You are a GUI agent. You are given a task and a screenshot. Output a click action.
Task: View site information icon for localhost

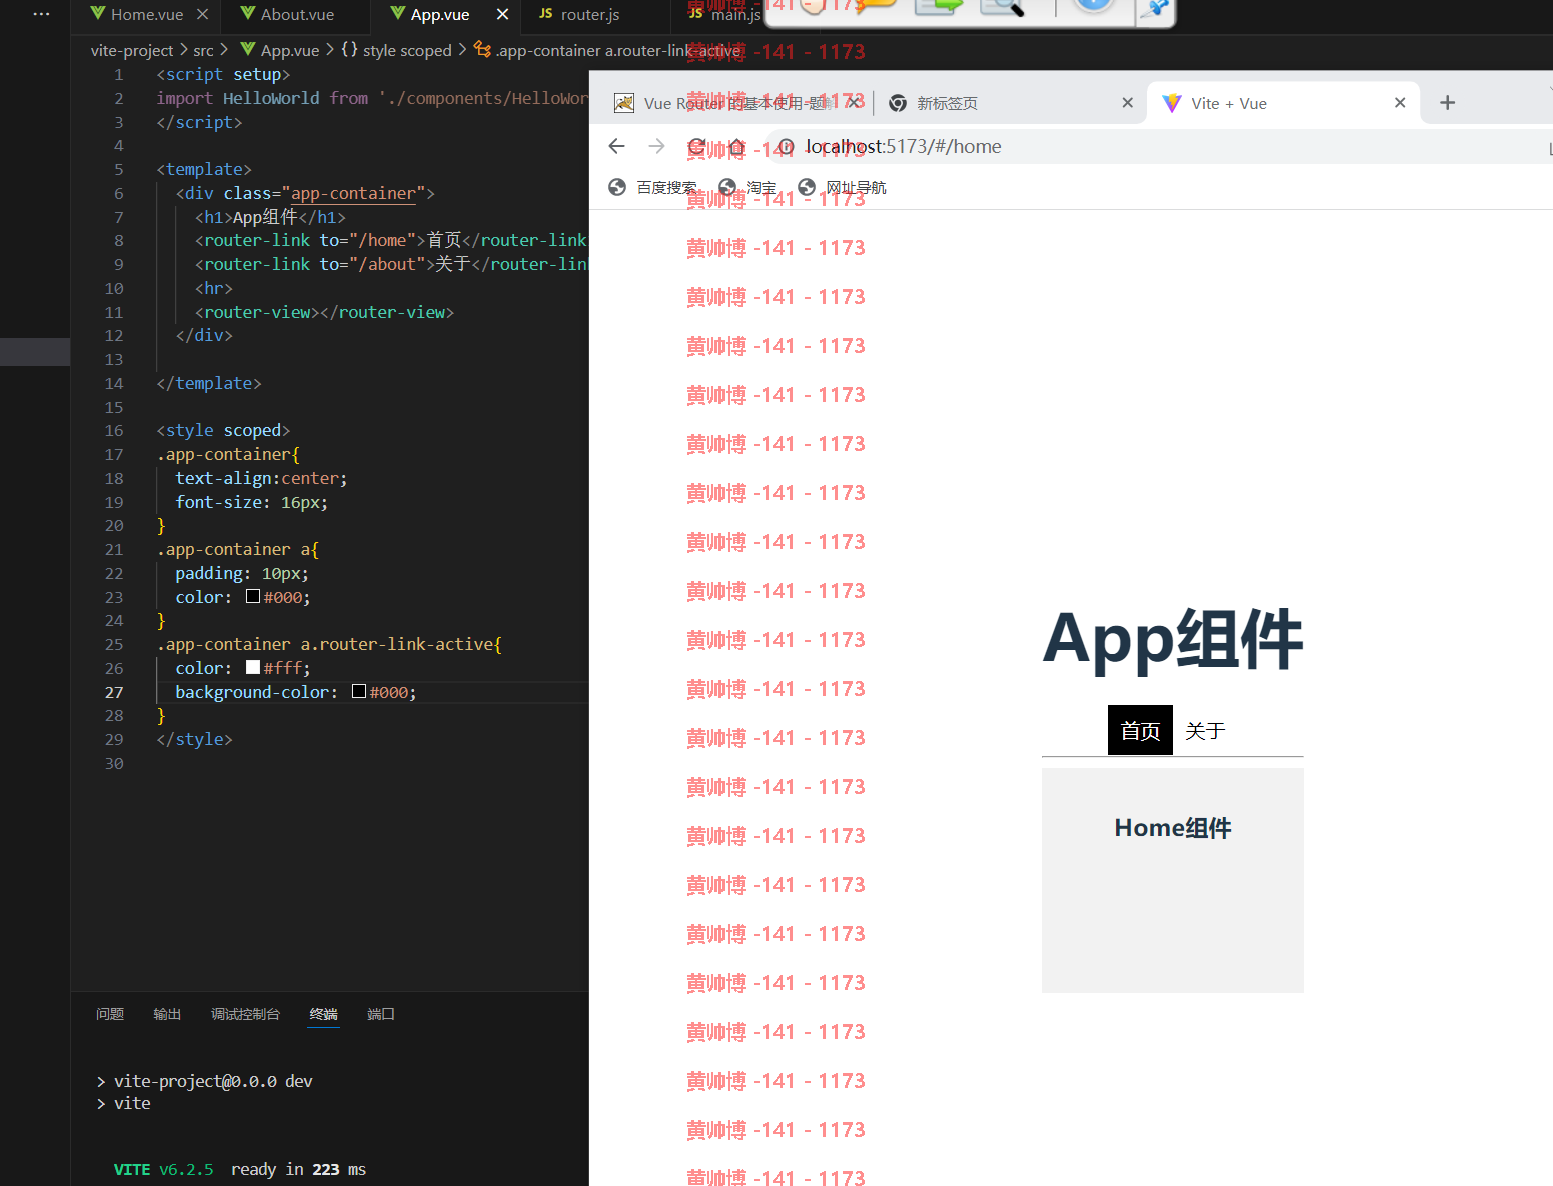[786, 147]
